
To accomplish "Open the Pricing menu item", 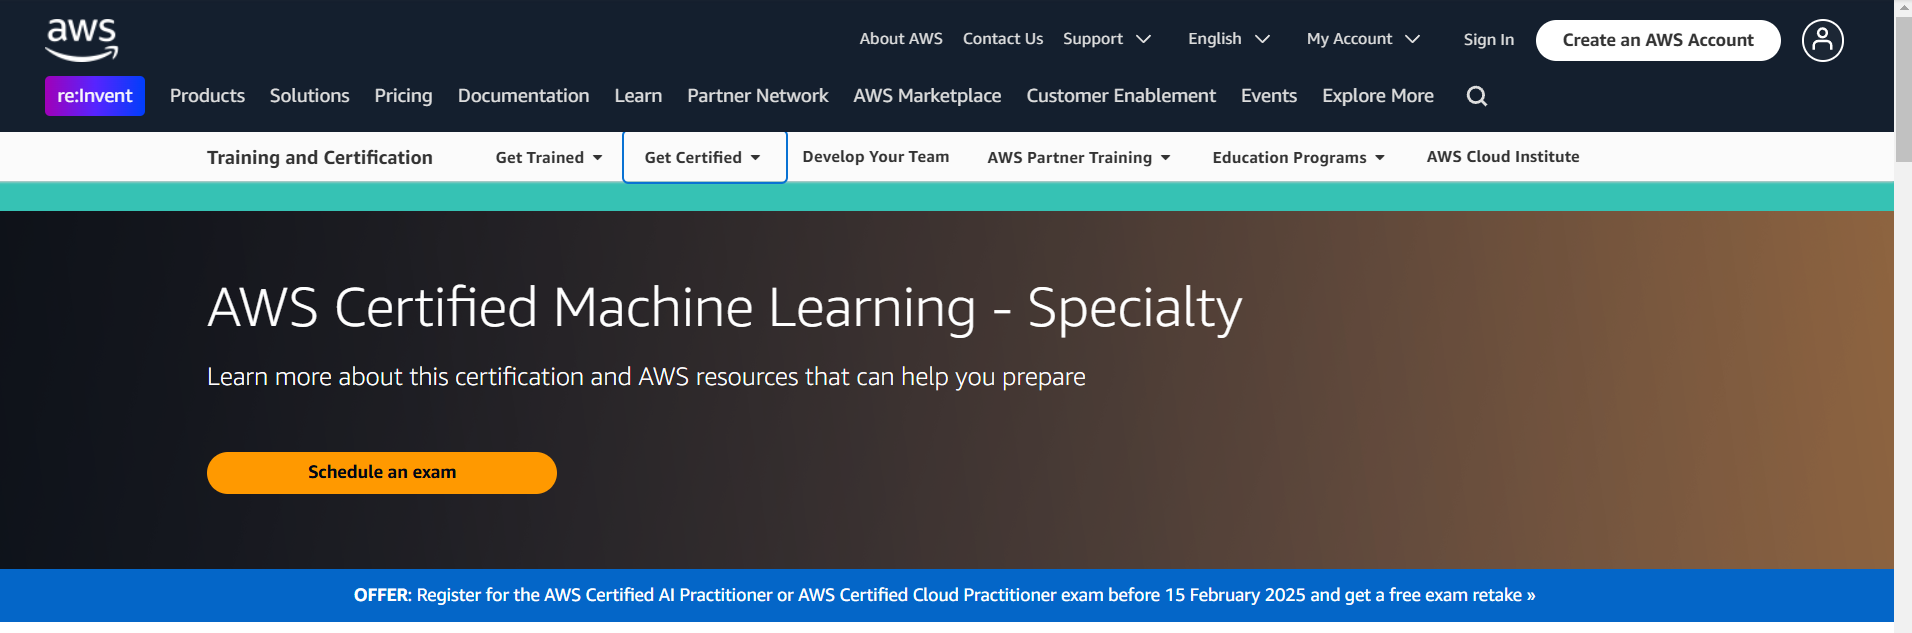I will 403,96.
